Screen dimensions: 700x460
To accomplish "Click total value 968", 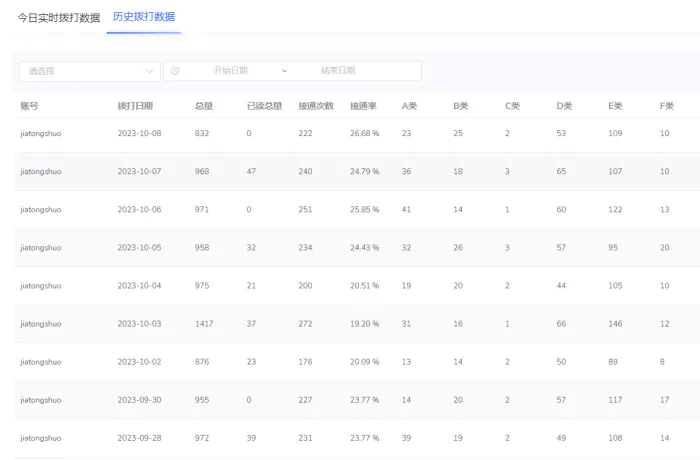I will [202, 171].
